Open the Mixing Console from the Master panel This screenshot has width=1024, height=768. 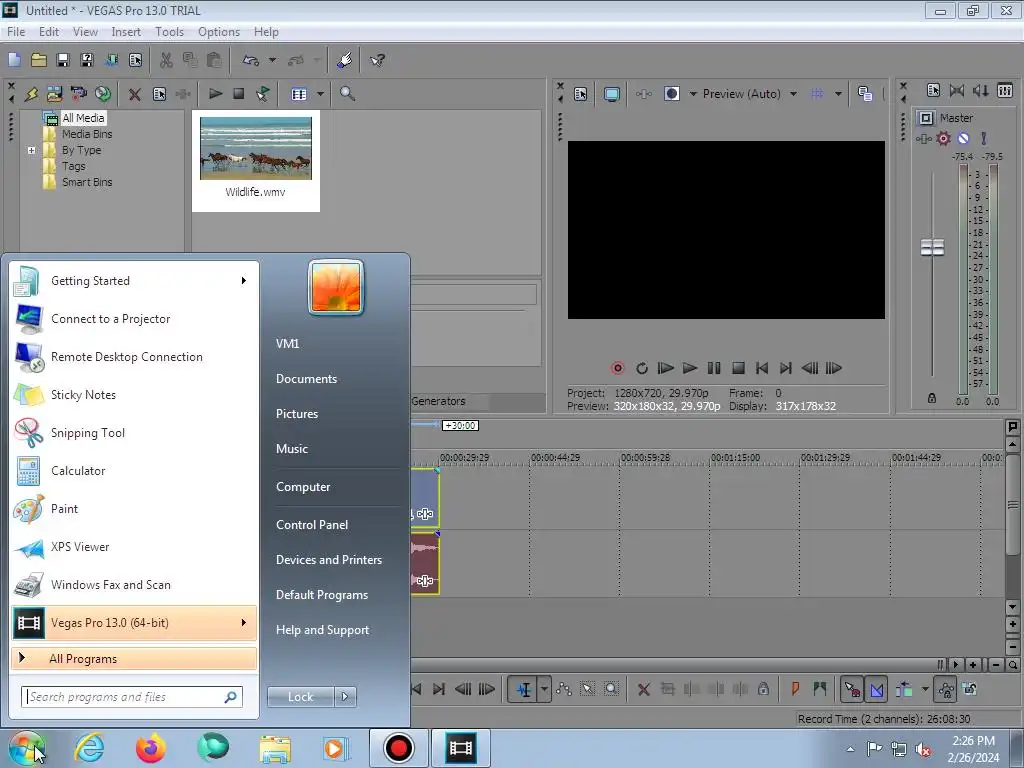pos(1005,91)
